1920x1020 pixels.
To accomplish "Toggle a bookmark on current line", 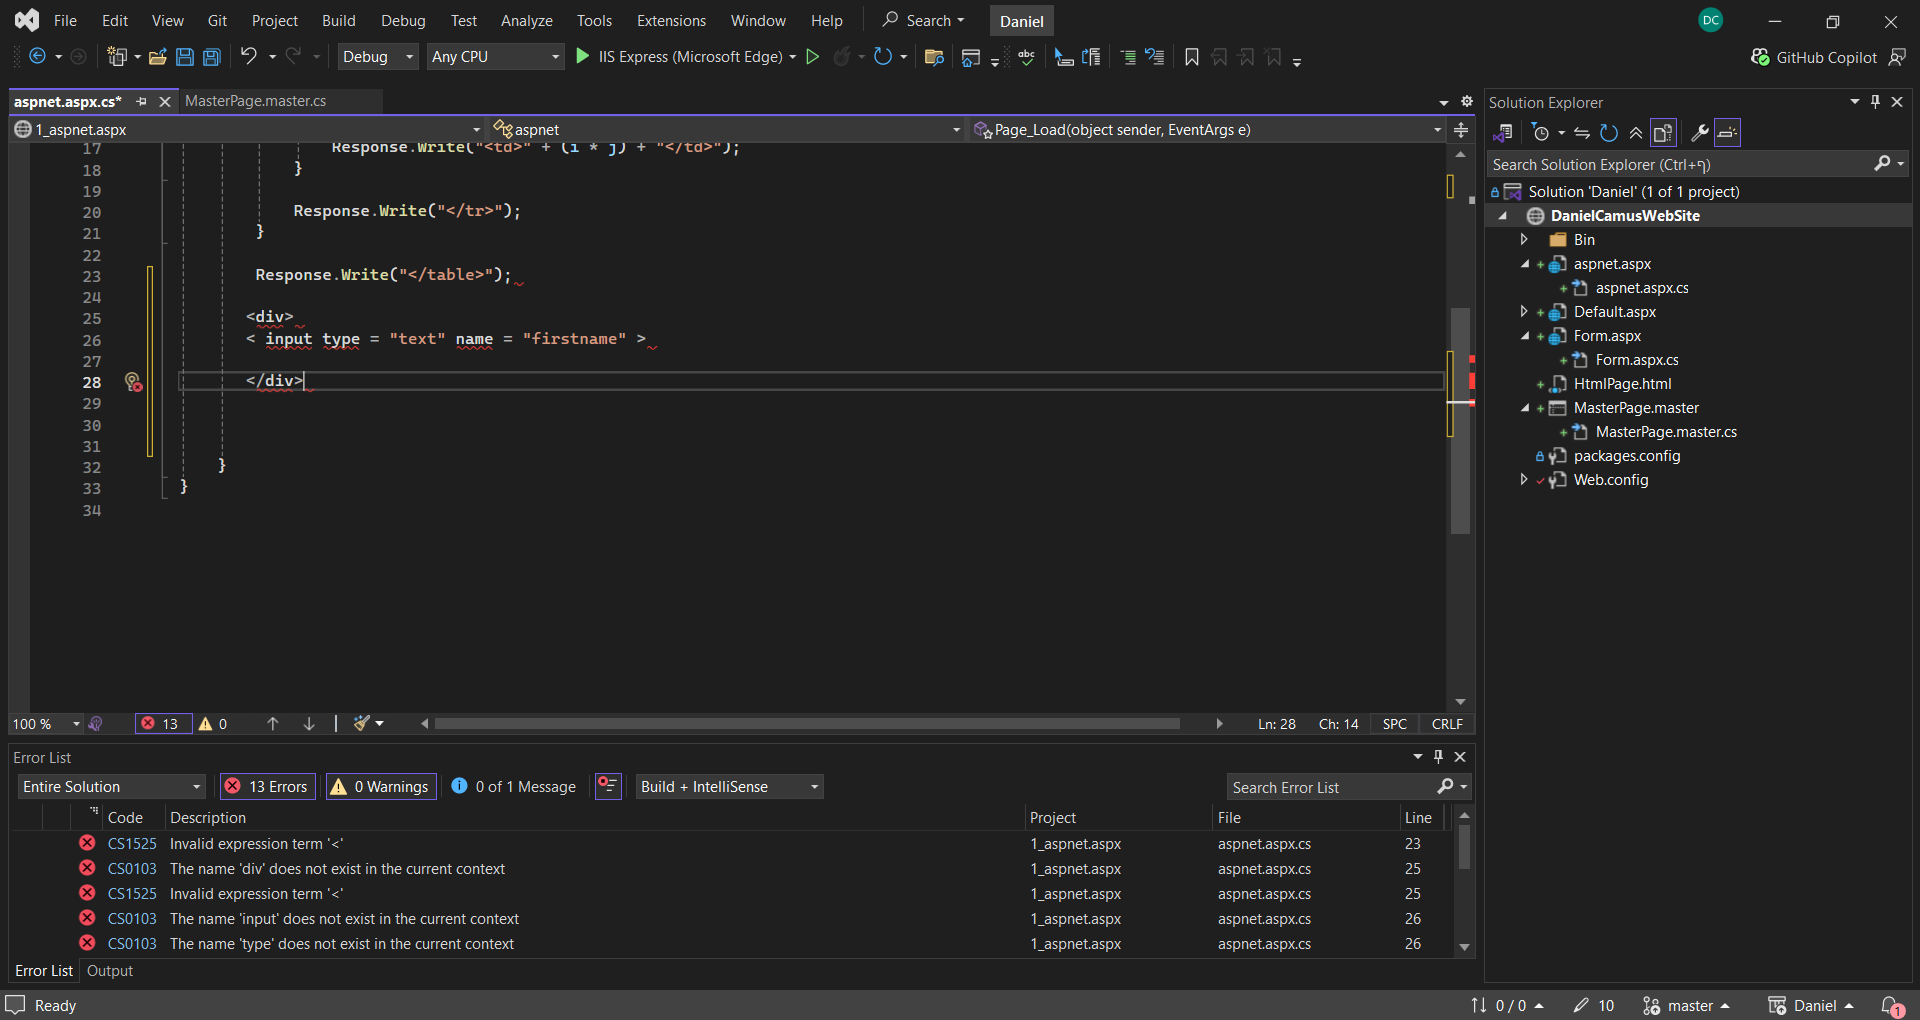I will [1191, 57].
